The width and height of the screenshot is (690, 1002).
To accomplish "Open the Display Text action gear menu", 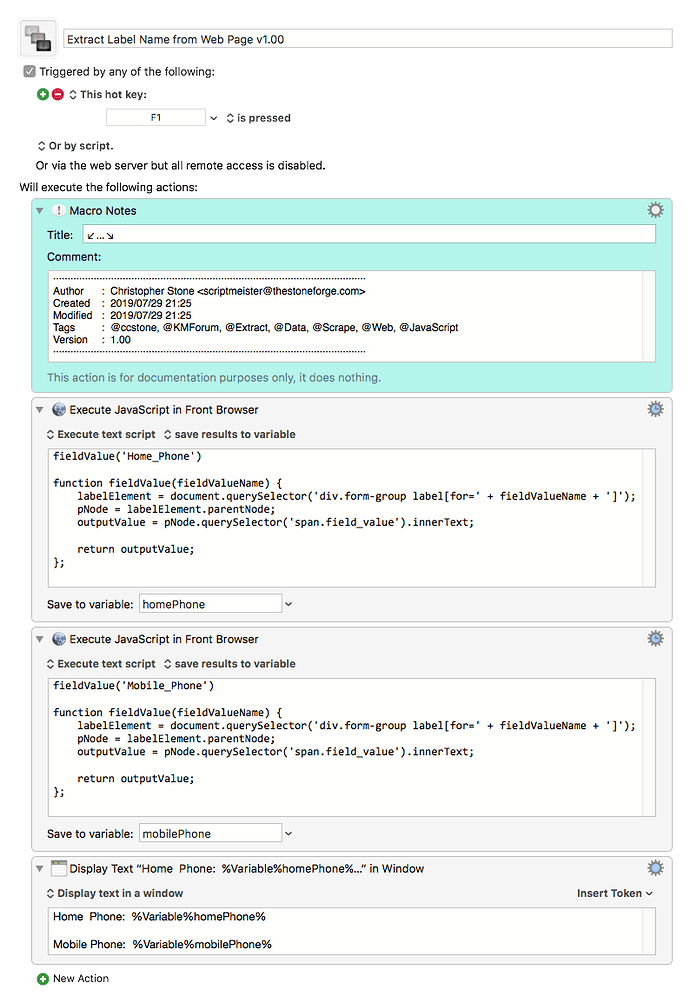I will tap(656, 868).
